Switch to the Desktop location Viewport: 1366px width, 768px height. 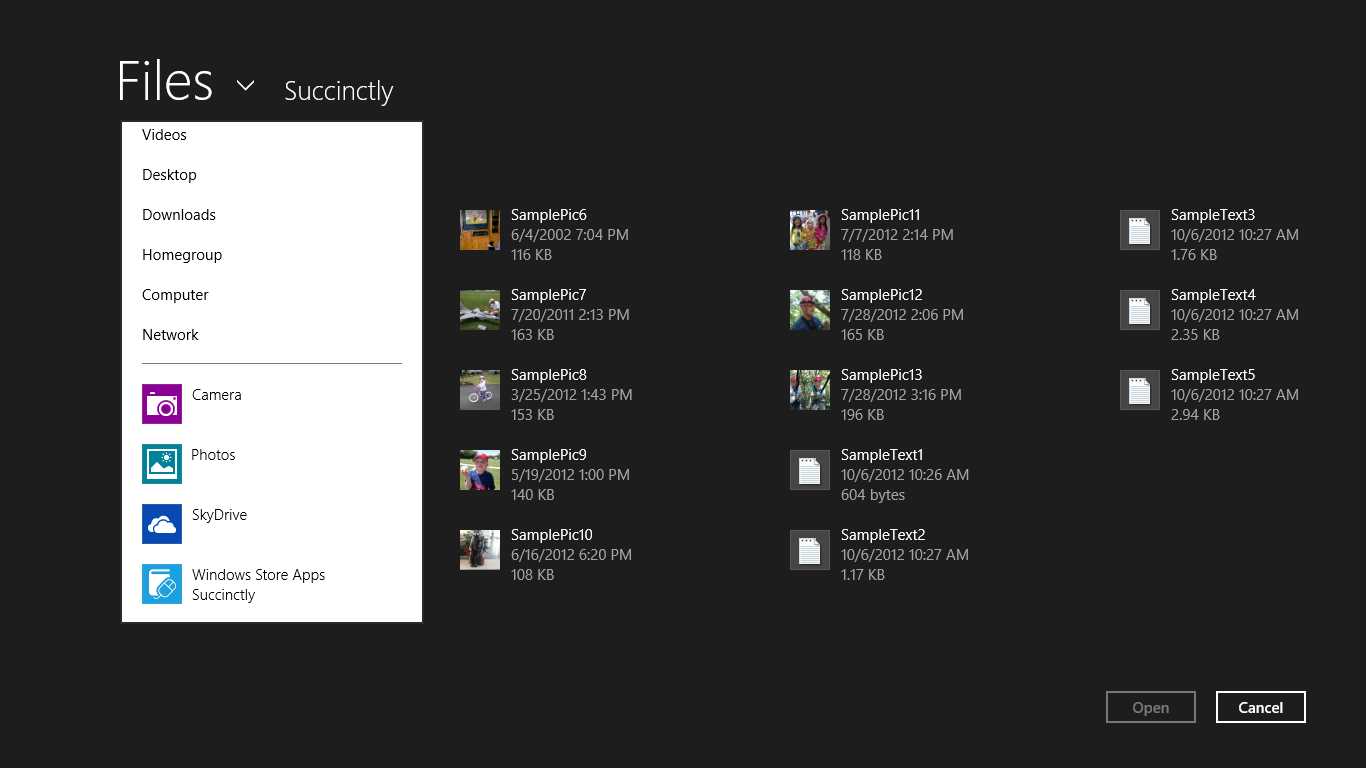point(169,174)
